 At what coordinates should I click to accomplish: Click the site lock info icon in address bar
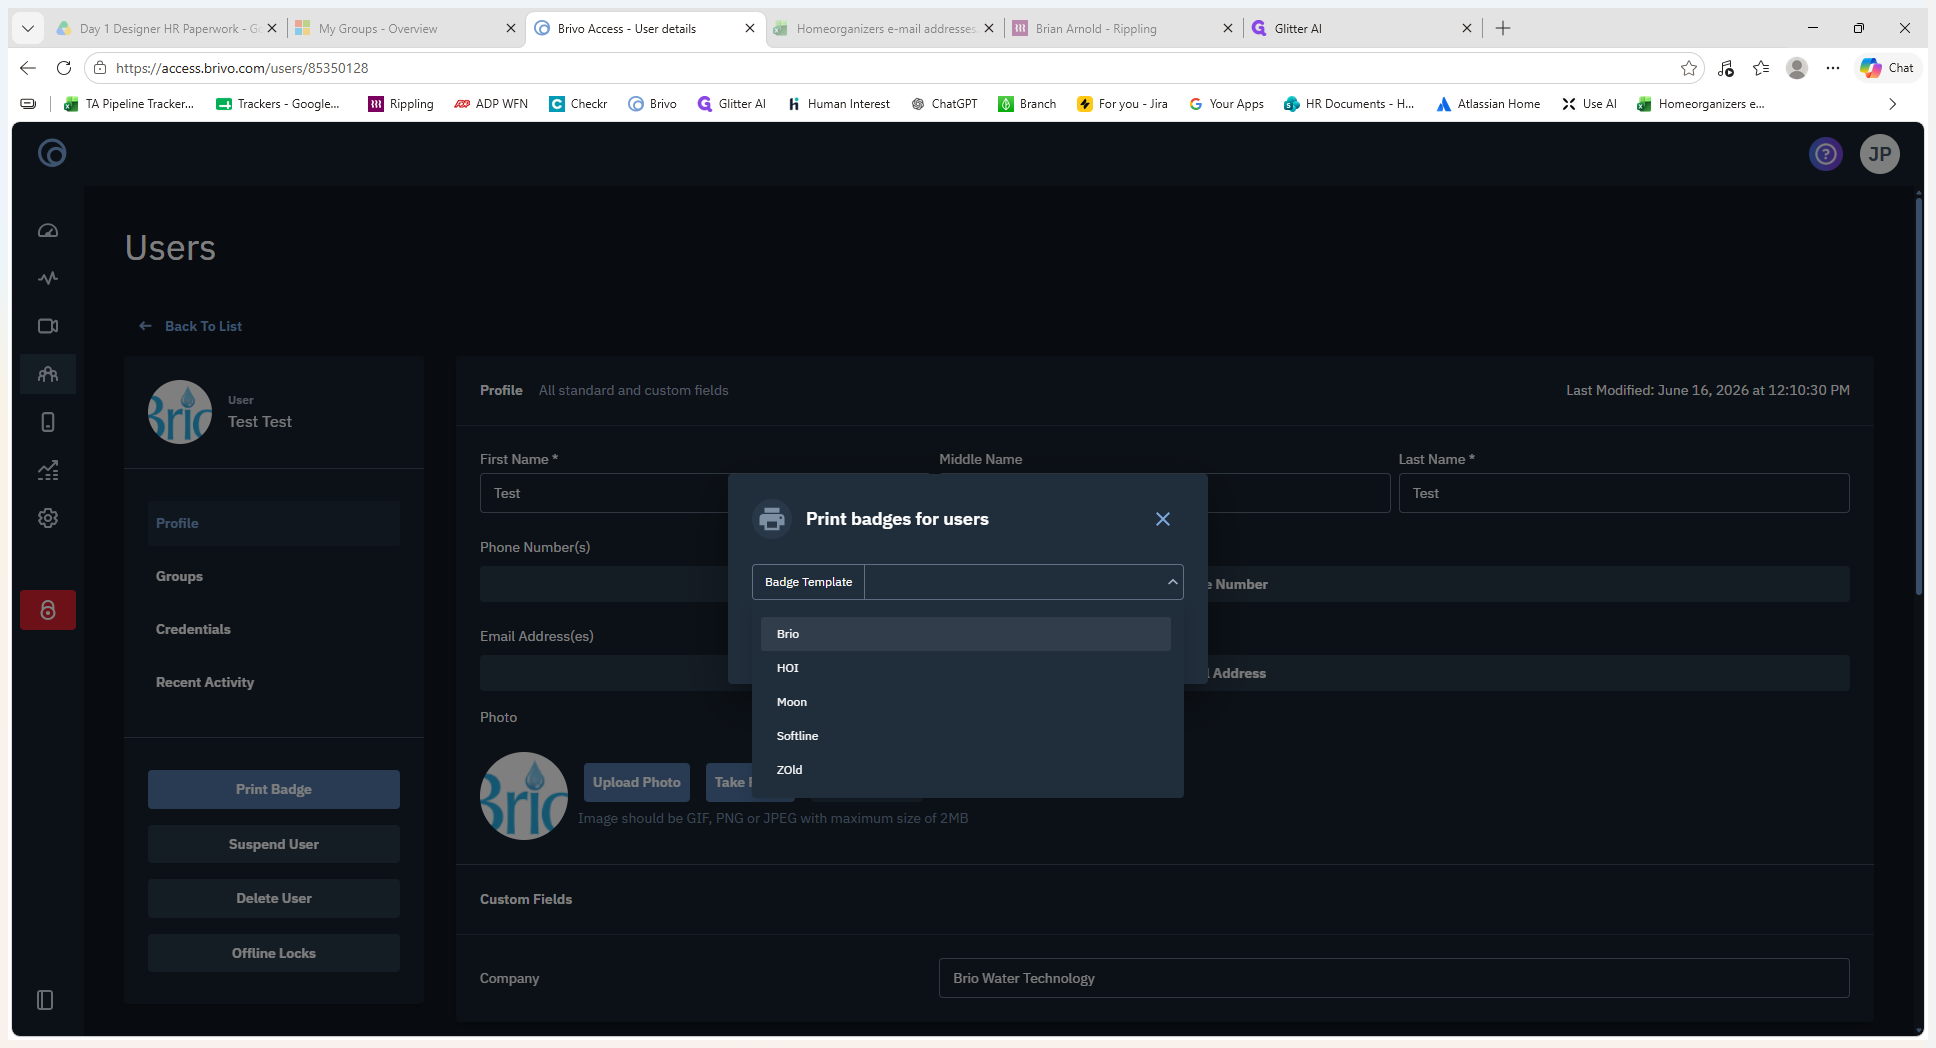point(100,68)
